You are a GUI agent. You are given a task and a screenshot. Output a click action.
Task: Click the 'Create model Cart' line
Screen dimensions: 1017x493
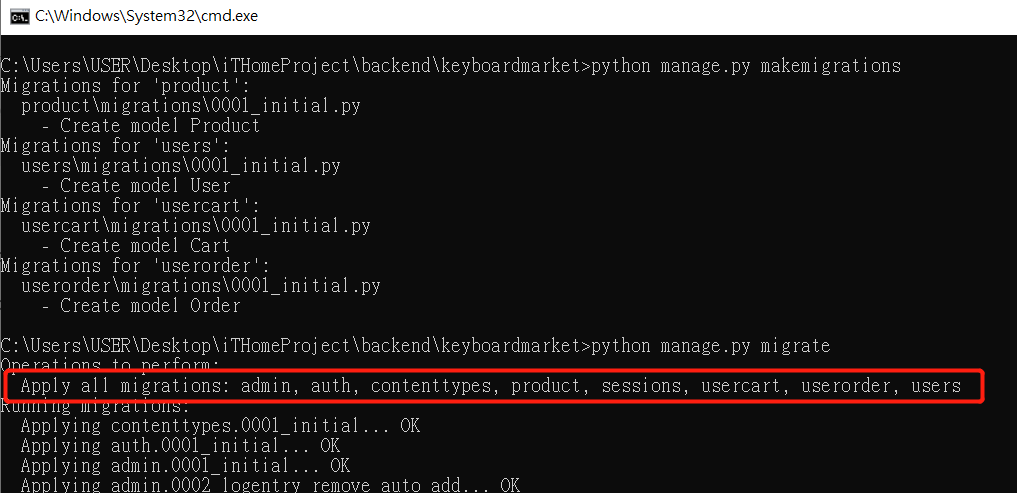pyautogui.click(x=136, y=246)
